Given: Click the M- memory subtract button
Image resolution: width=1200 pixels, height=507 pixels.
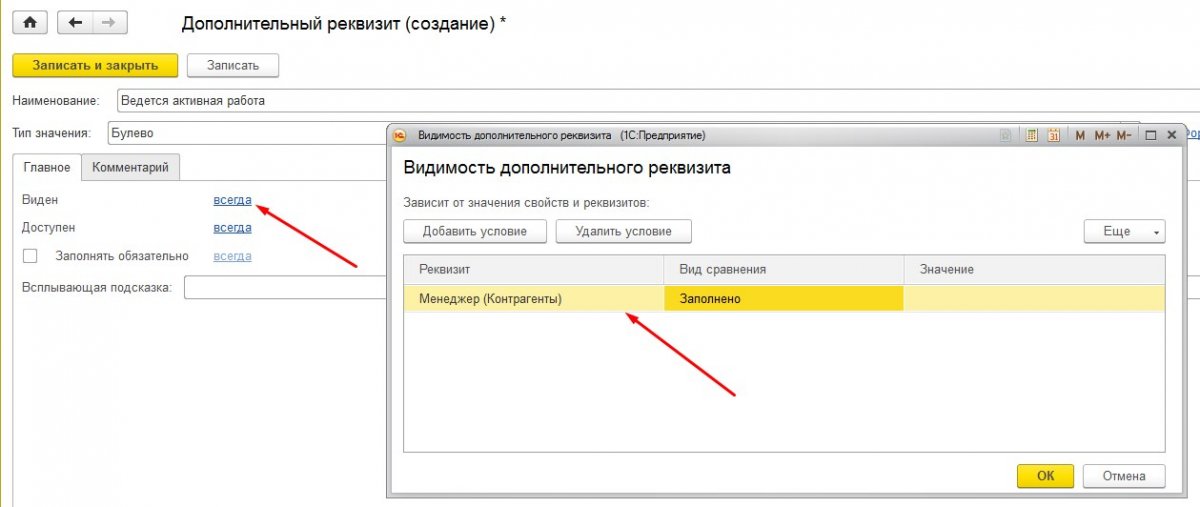Looking at the screenshot, I should tap(1124, 135).
